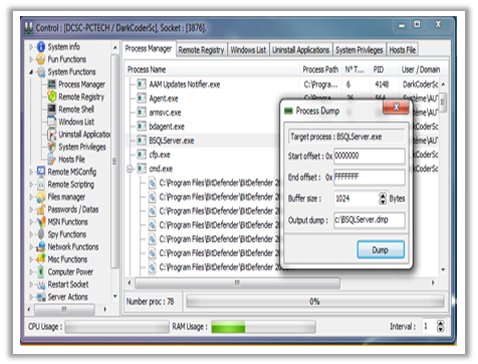Increase the Buffer size stepper value

[x=383, y=195]
